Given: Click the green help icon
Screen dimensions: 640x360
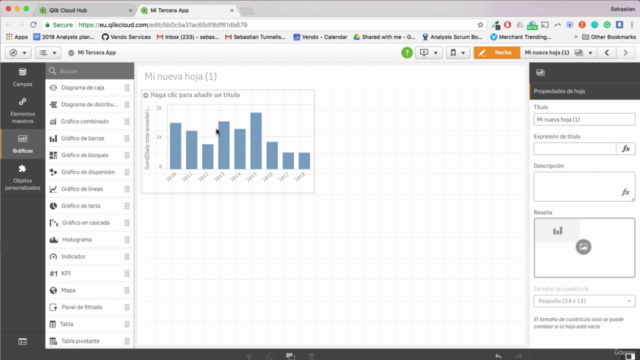Looking at the screenshot, I should pos(407,53).
